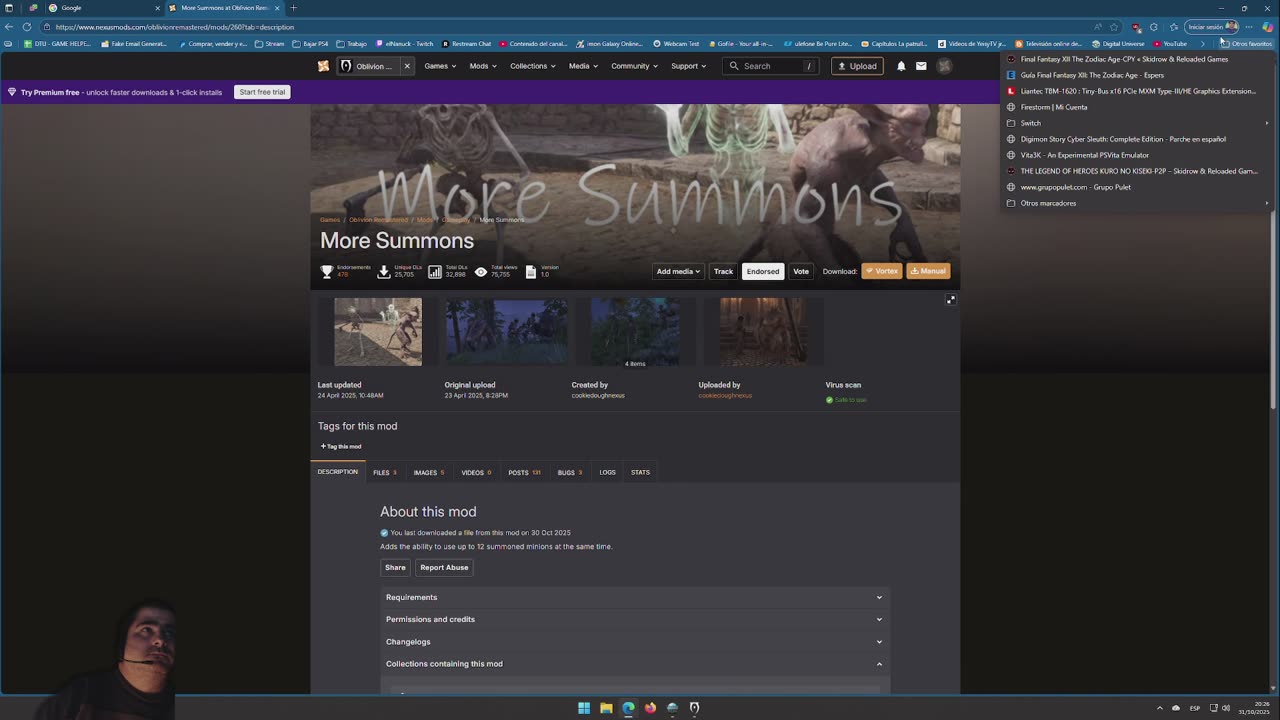Screen dimensions: 1280x720
Task: Expand Permissions and credits section
Action: coord(635,619)
